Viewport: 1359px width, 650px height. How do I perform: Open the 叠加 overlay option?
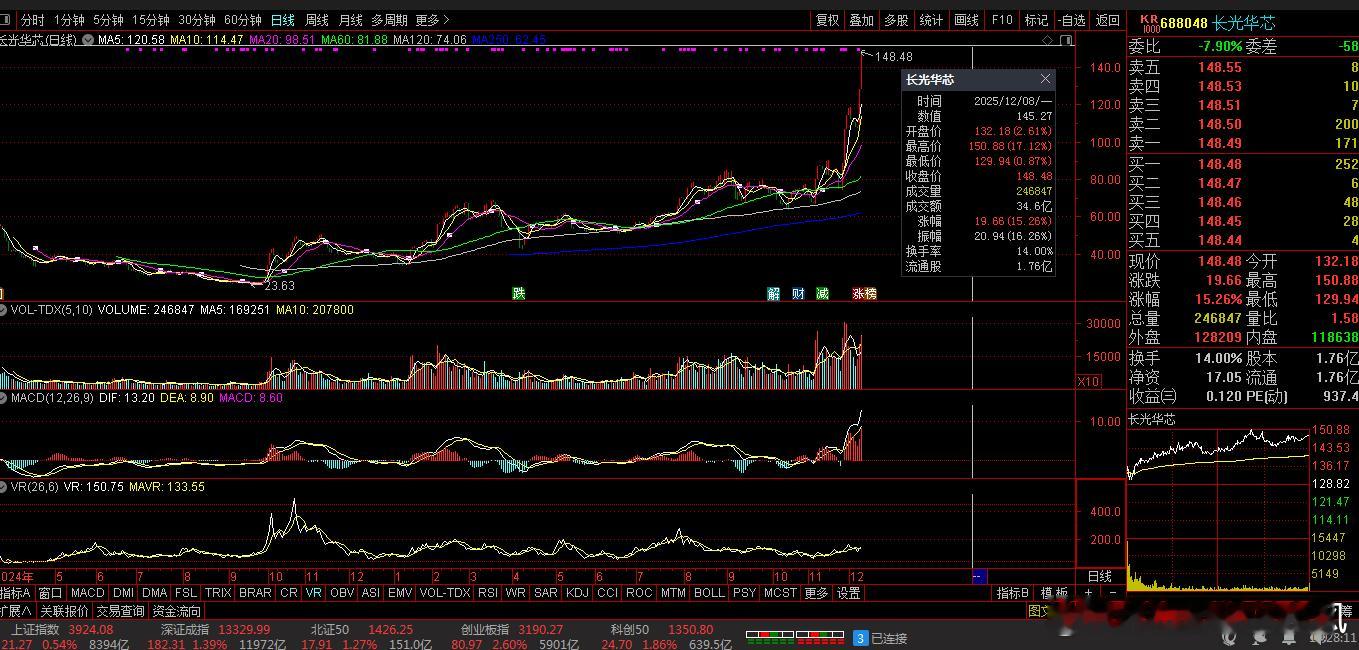click(861, 20)
